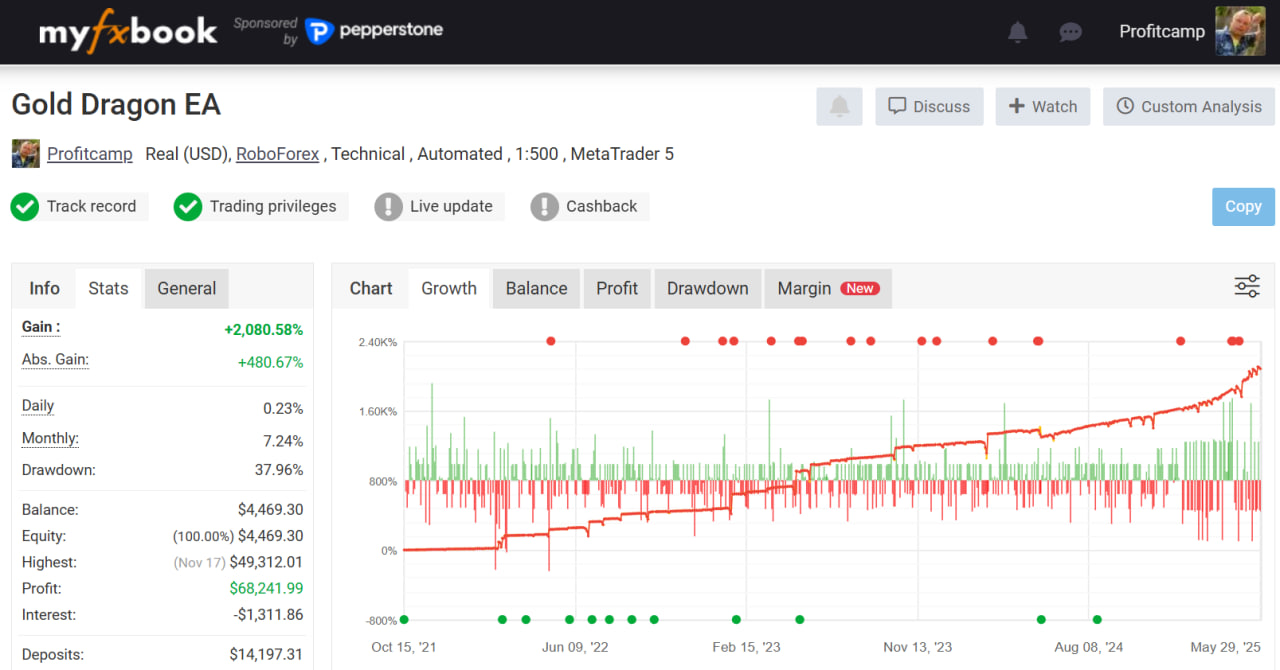Click the Profitcamp username in header
This screenshot has width=1280, height=670.
(x=1162, y=31)
